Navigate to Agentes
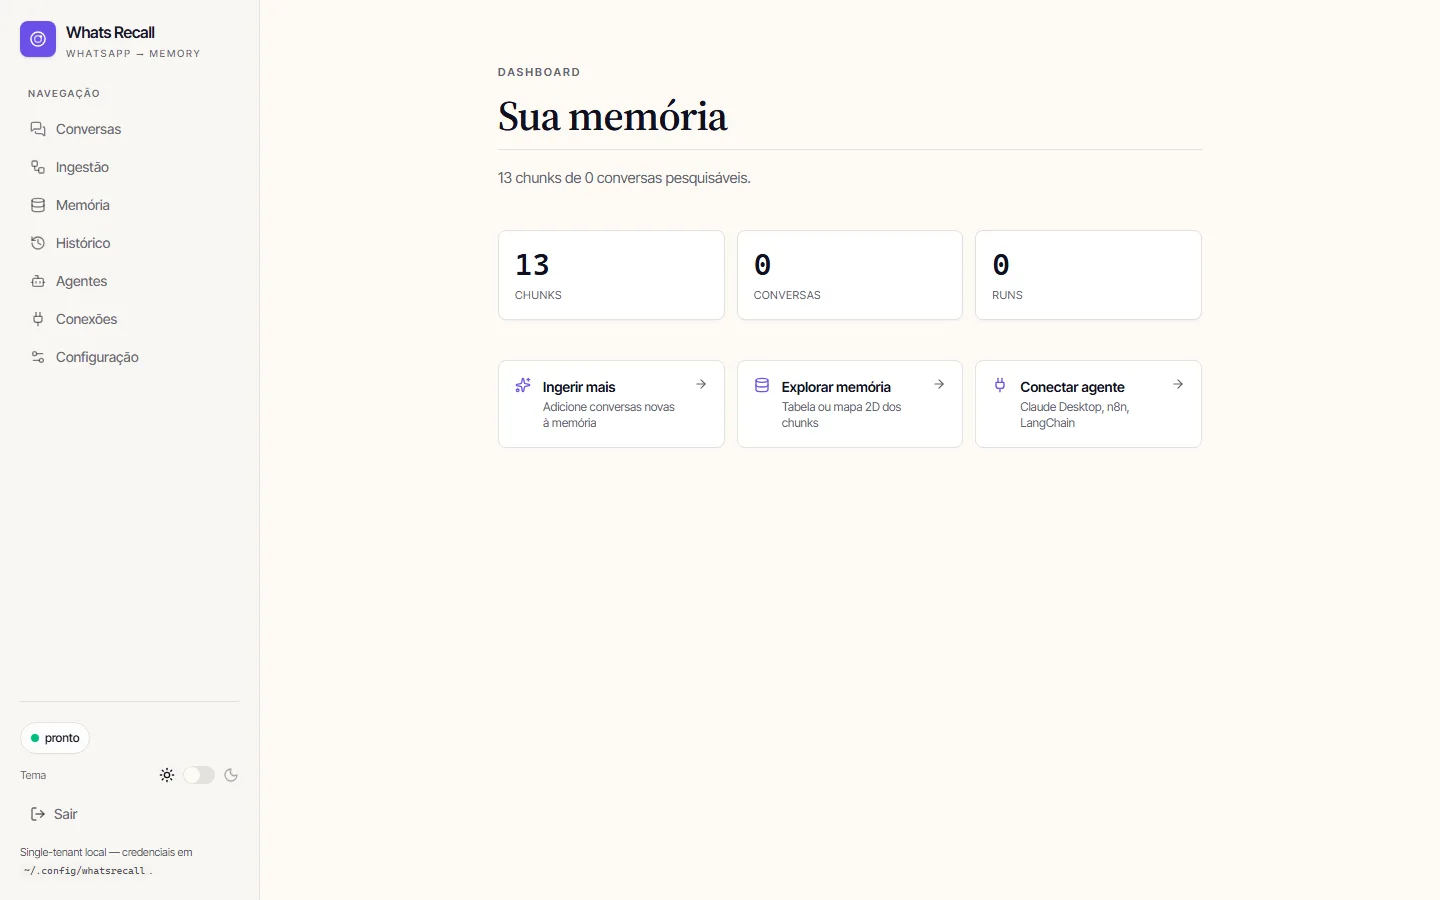This screenshot has width=1440, height=900. (130, 281)
